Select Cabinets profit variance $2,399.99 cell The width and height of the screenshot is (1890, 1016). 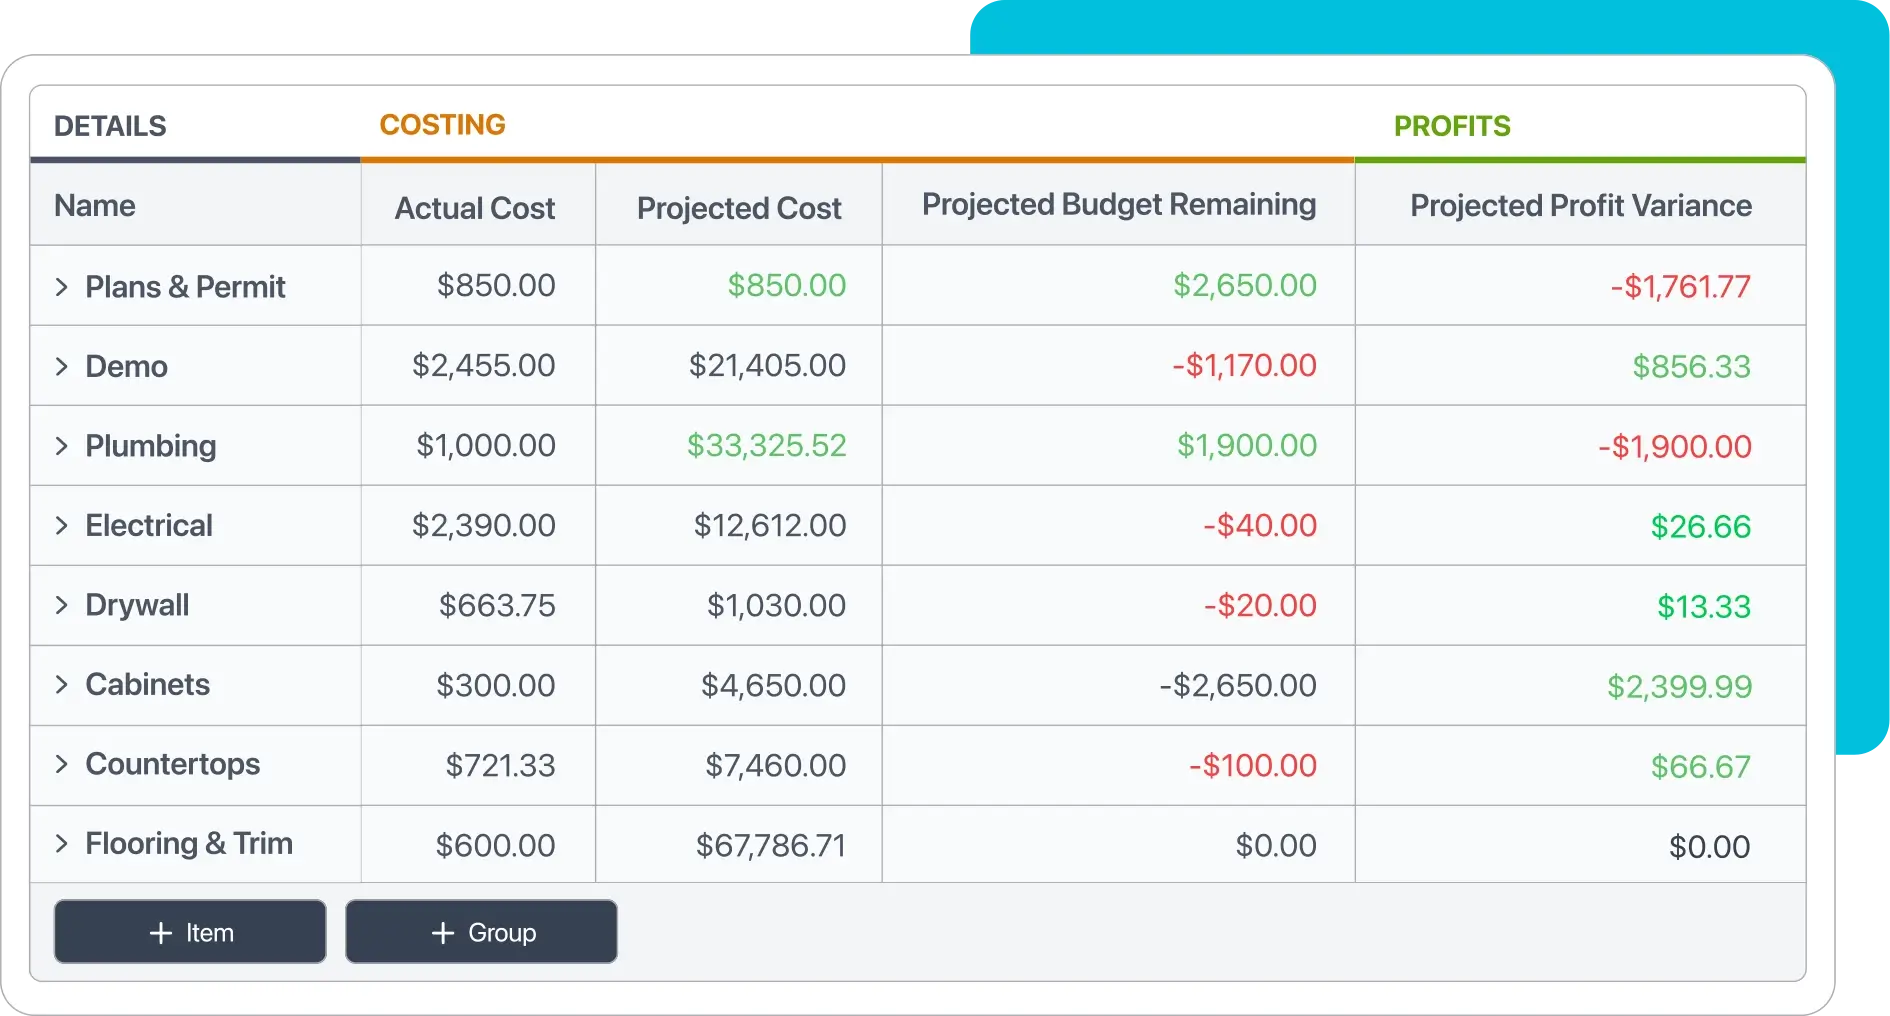click(1679, 686)
